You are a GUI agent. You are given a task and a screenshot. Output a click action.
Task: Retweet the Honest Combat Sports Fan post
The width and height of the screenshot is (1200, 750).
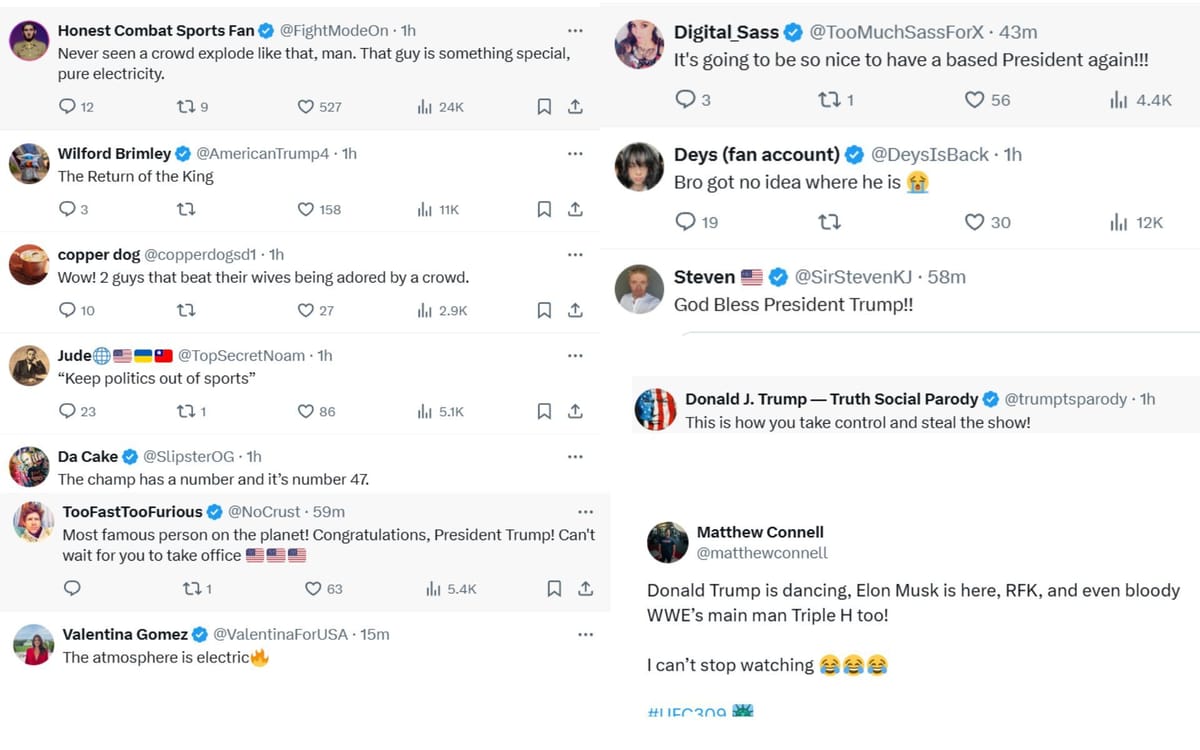[x=186, y=107]
